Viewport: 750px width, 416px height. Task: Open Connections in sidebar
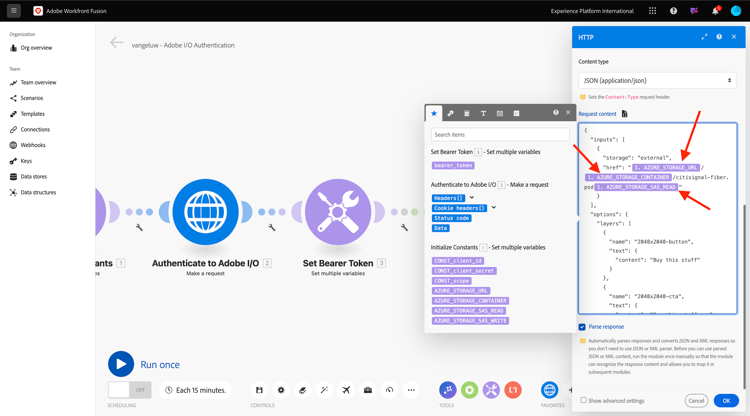[30, 130]
